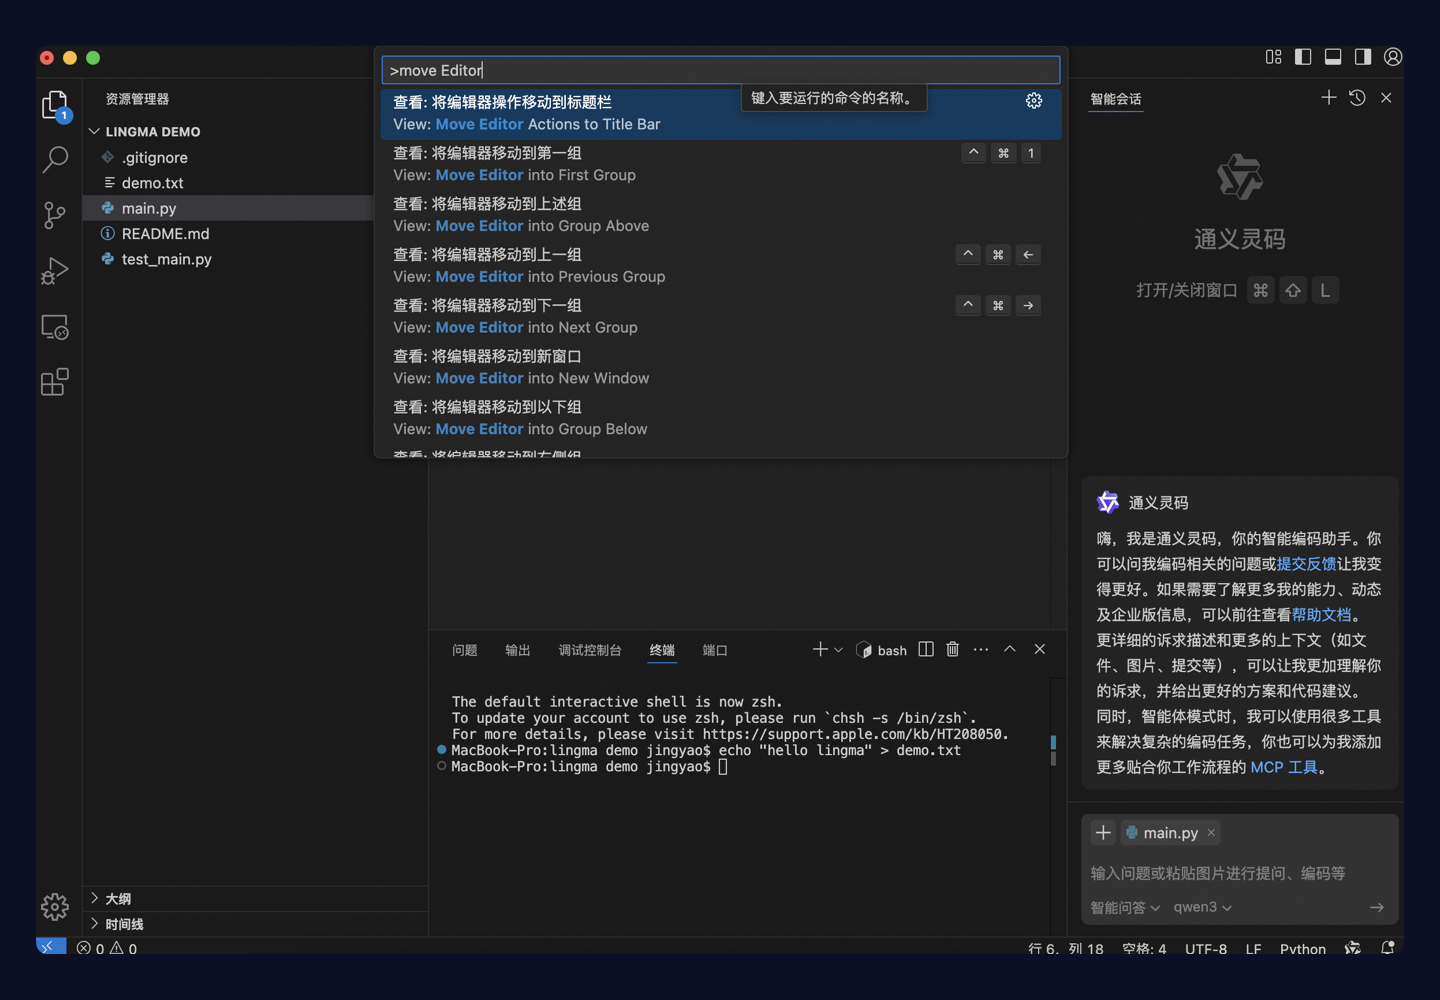Switch to the 终端 panel tab

point(662,650)
